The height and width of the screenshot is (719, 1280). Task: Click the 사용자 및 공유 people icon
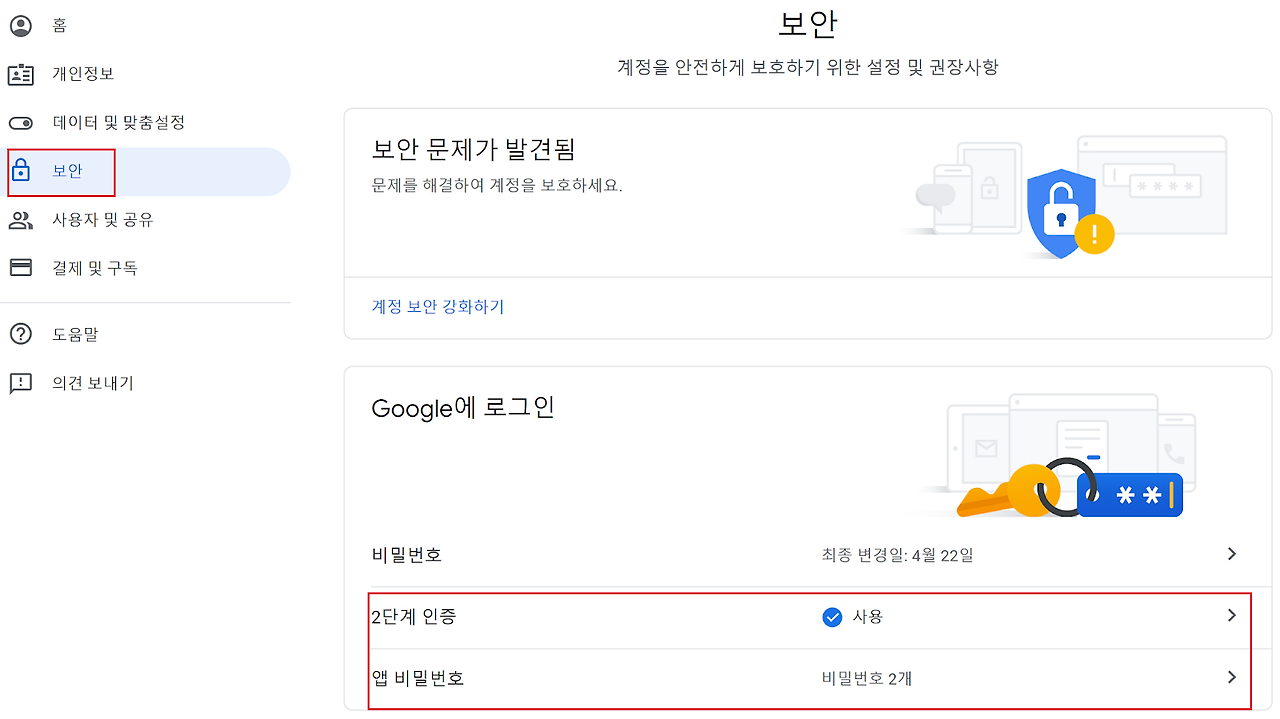(20, 220)
